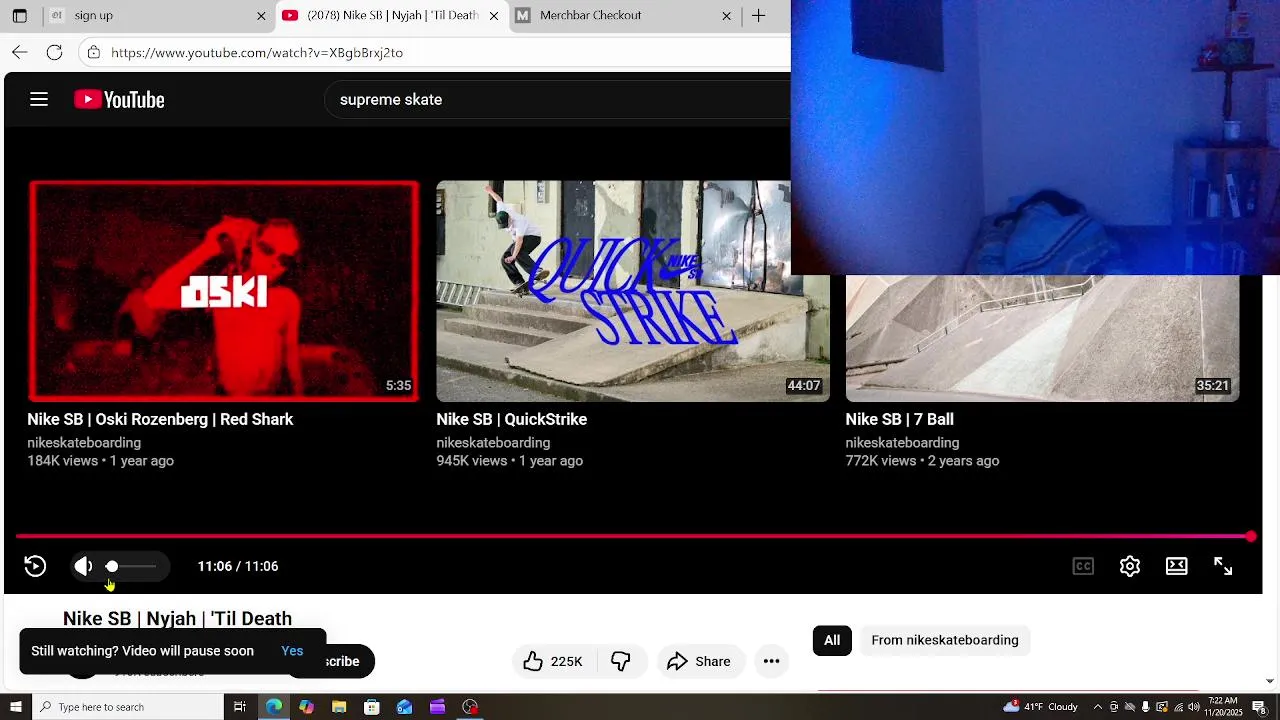The image size is (1280, 720).
Task: Open screen recorder app on taskbar
Action: point(470,707)
